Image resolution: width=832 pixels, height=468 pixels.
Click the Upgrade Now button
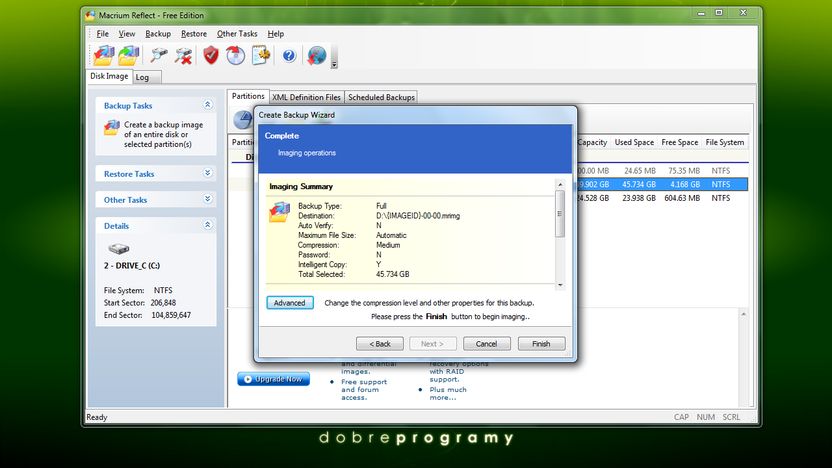(x=273, y=379)
